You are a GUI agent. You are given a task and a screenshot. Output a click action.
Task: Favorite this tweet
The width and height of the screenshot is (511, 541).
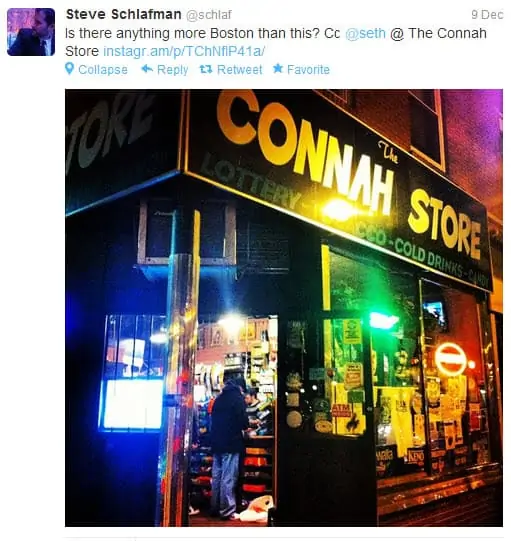pyautogui.click(x=301, y=69)
